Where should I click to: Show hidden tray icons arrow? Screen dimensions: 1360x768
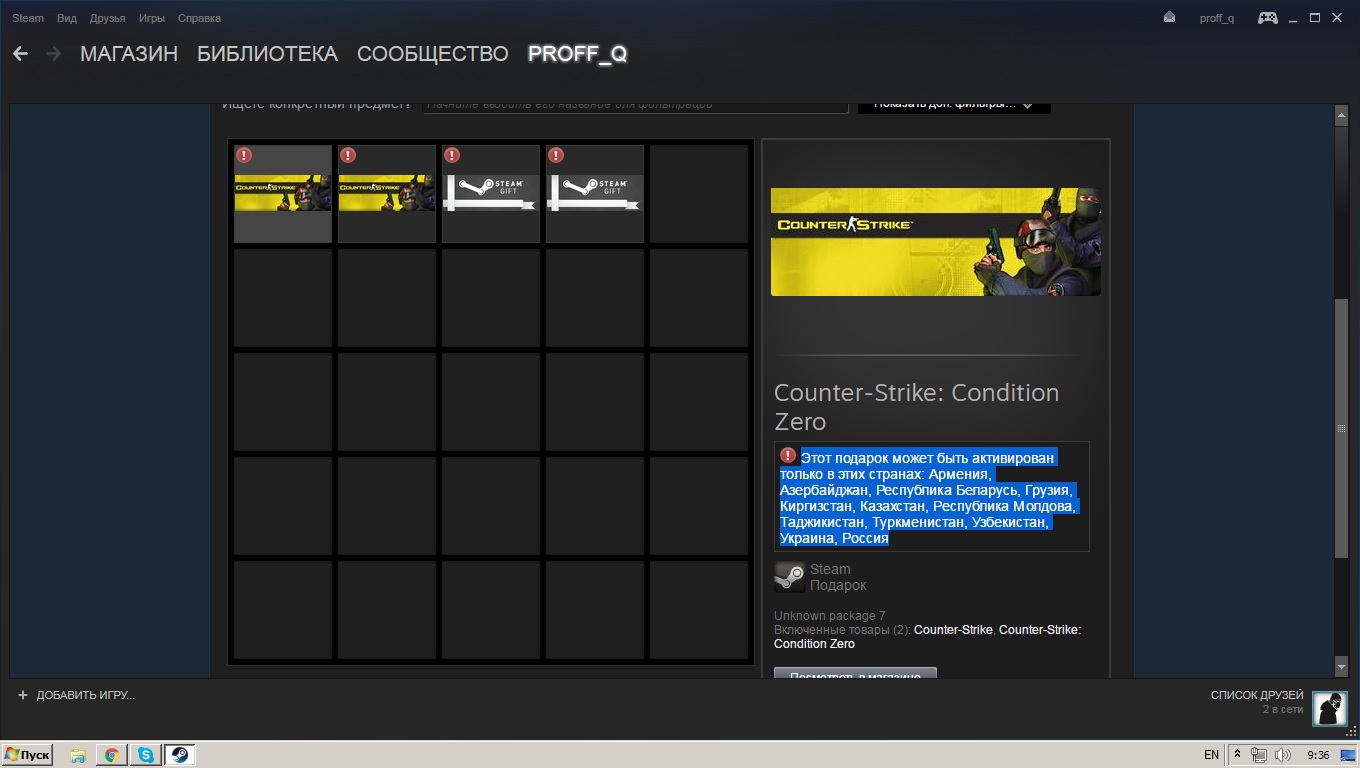point(1238,755)
